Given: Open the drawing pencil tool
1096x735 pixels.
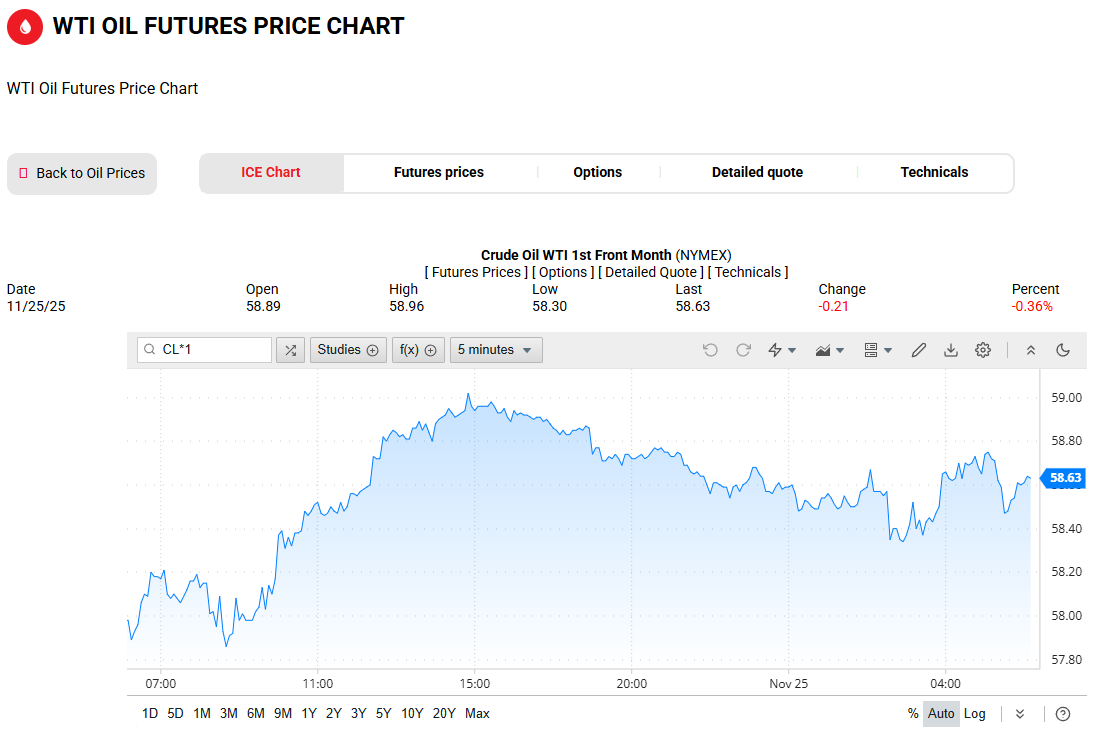Looking at the screenshot, I should 919,350.
